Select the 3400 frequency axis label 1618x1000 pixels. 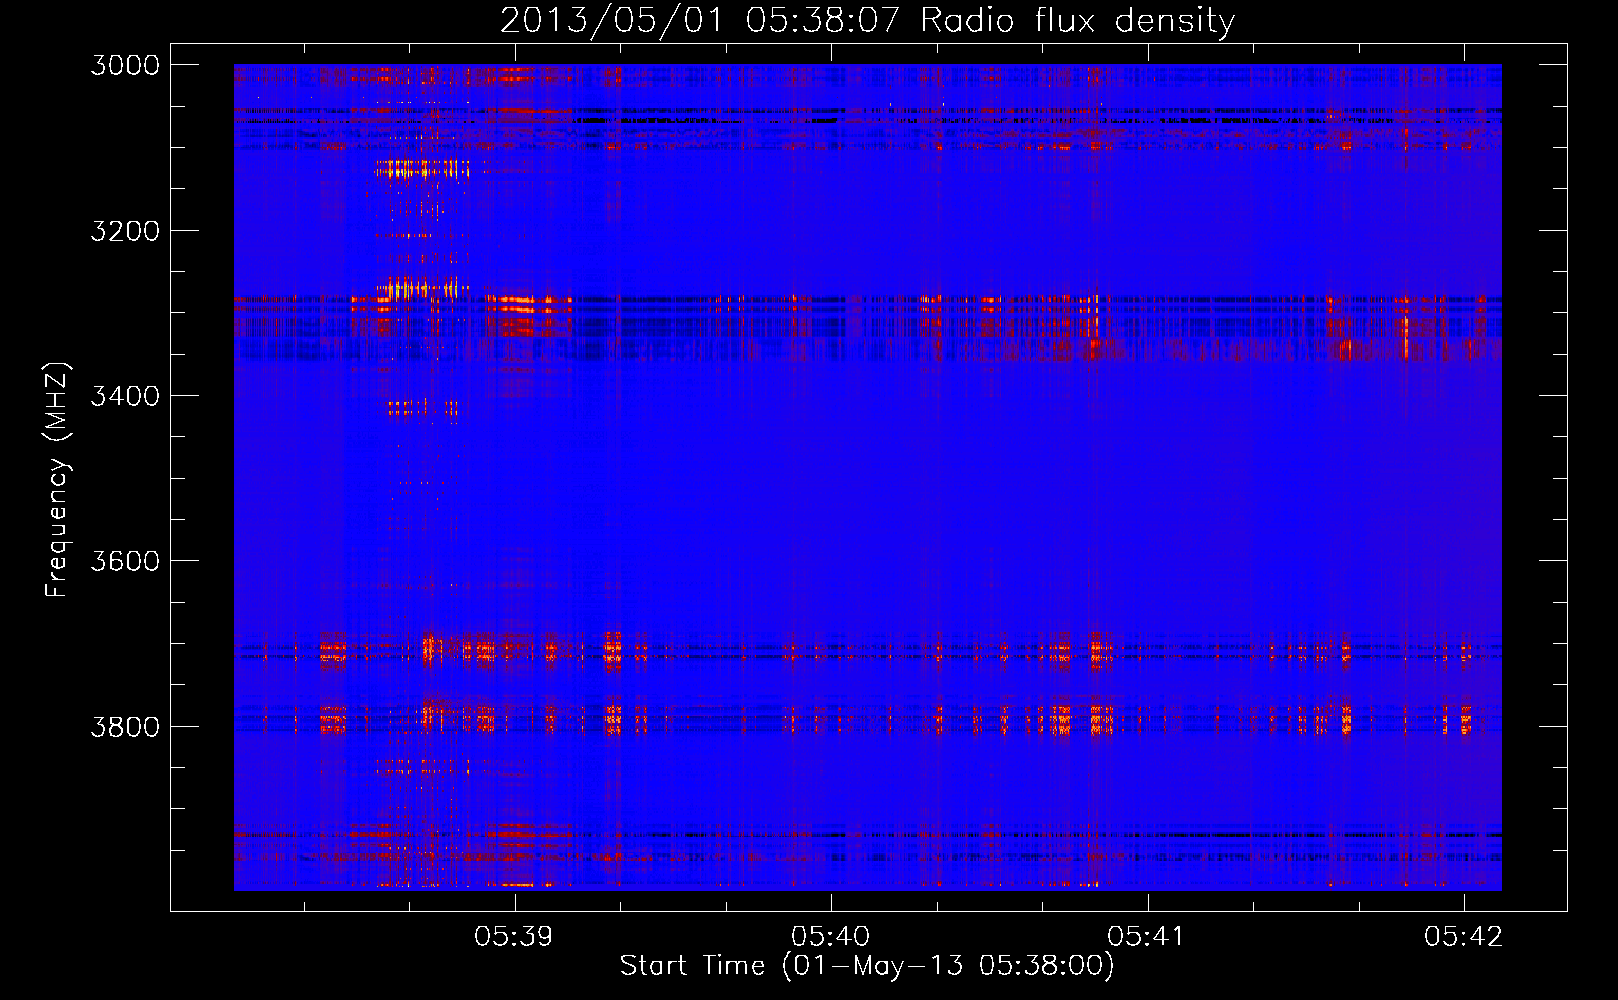(x=125, y=396)
